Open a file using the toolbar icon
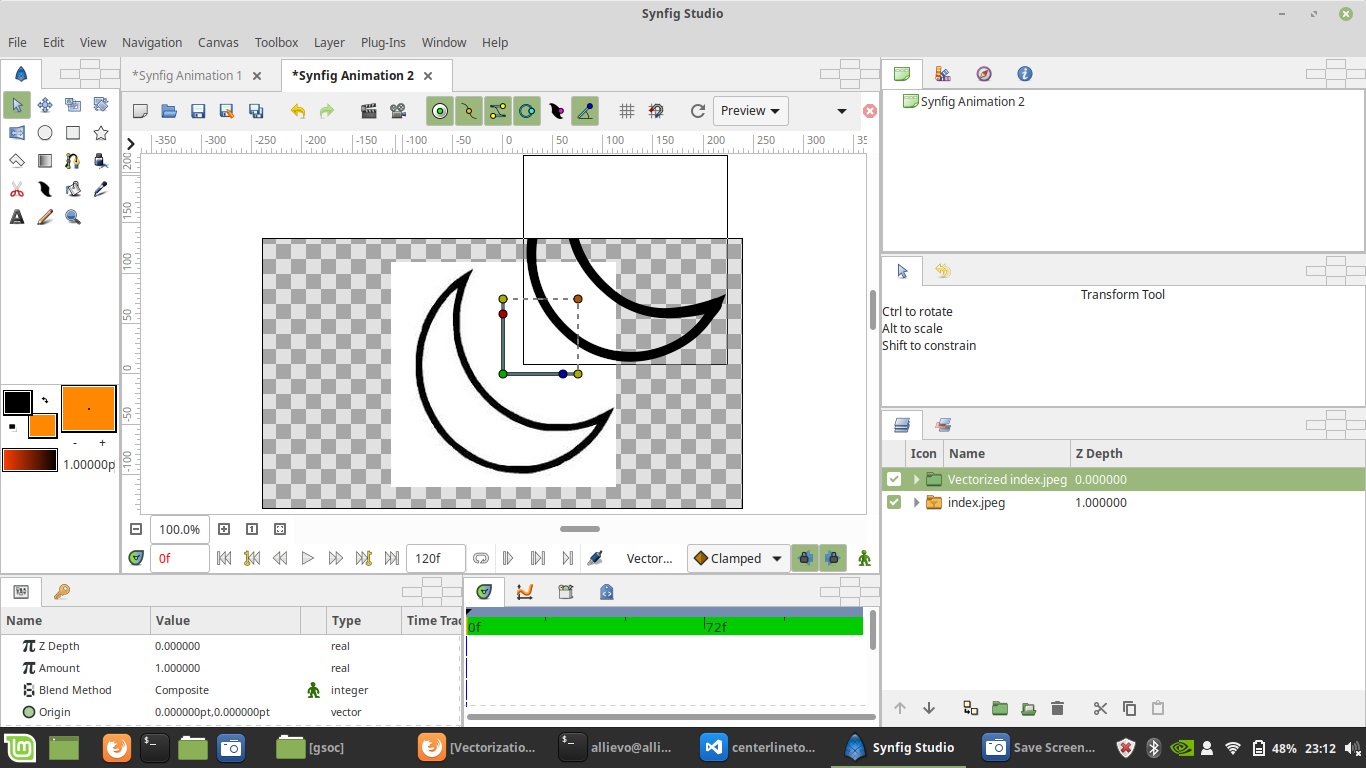The height and width of the screenshot is (768, 1366). click(168, 111)
